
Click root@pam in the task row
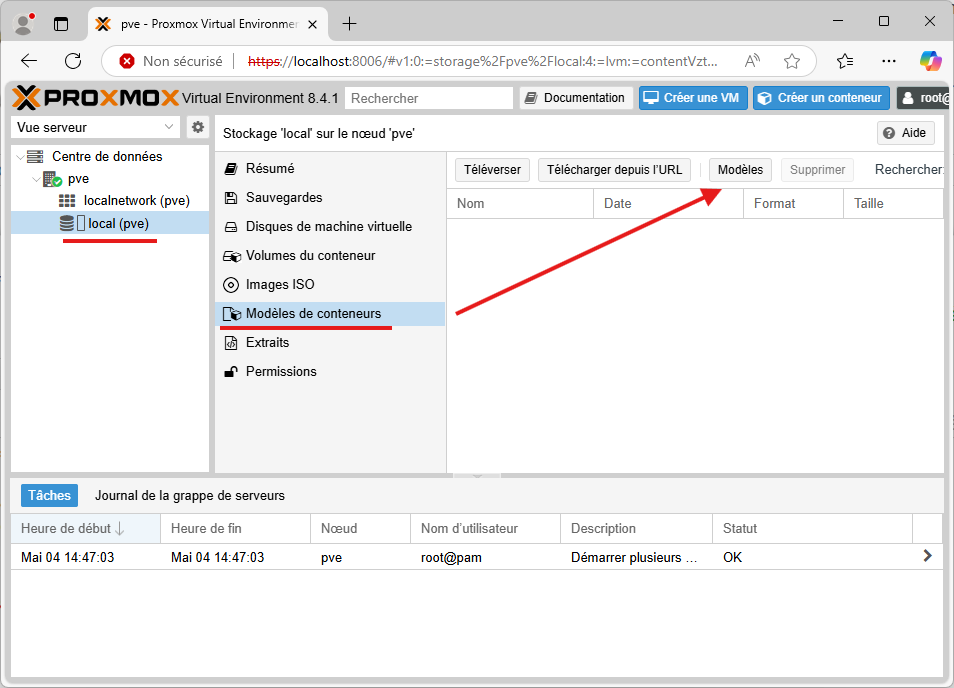point(451,557)
